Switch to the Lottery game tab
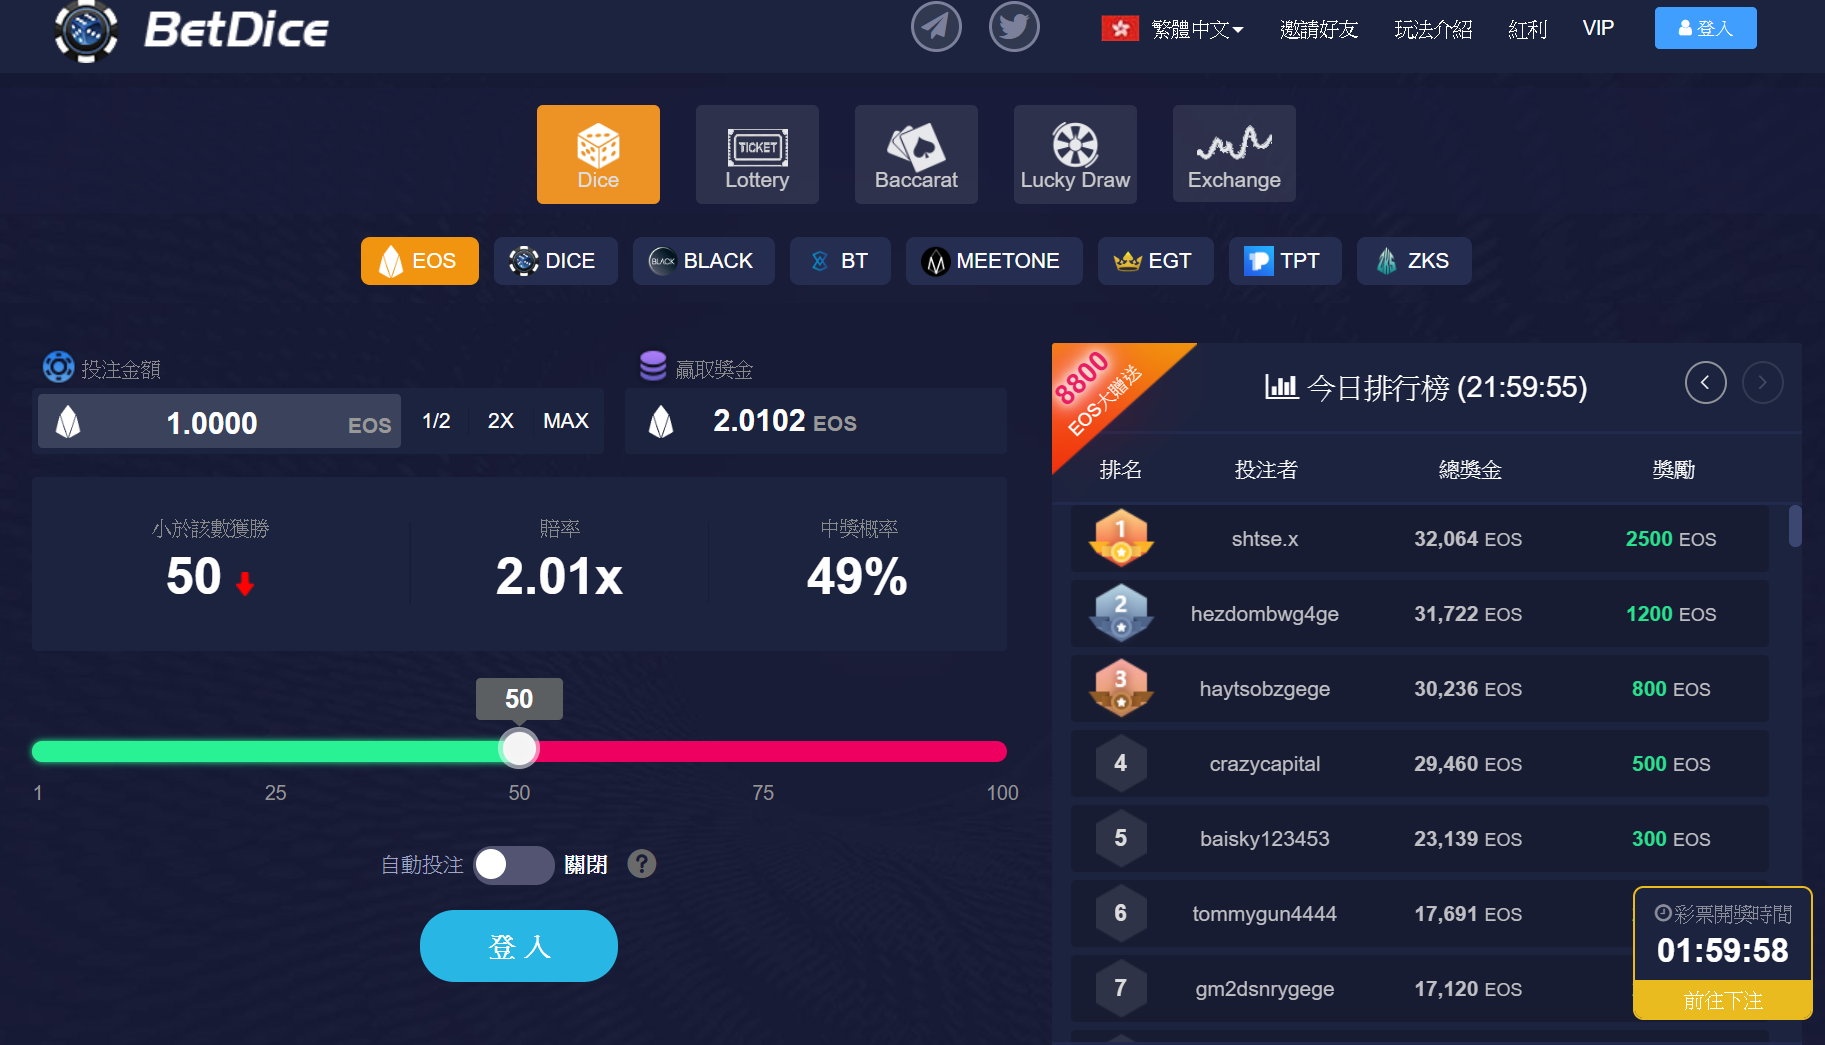Image resolution: width=1825 pixels, height=1045 pixels. [x=757, y=154]
